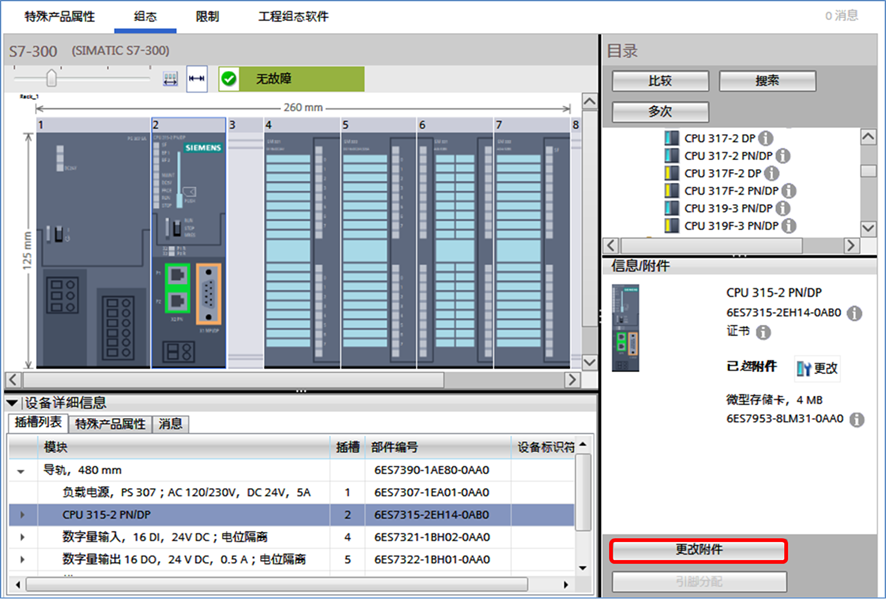Open the certificate info icon
886x599 pixels.
click(763, 332)
